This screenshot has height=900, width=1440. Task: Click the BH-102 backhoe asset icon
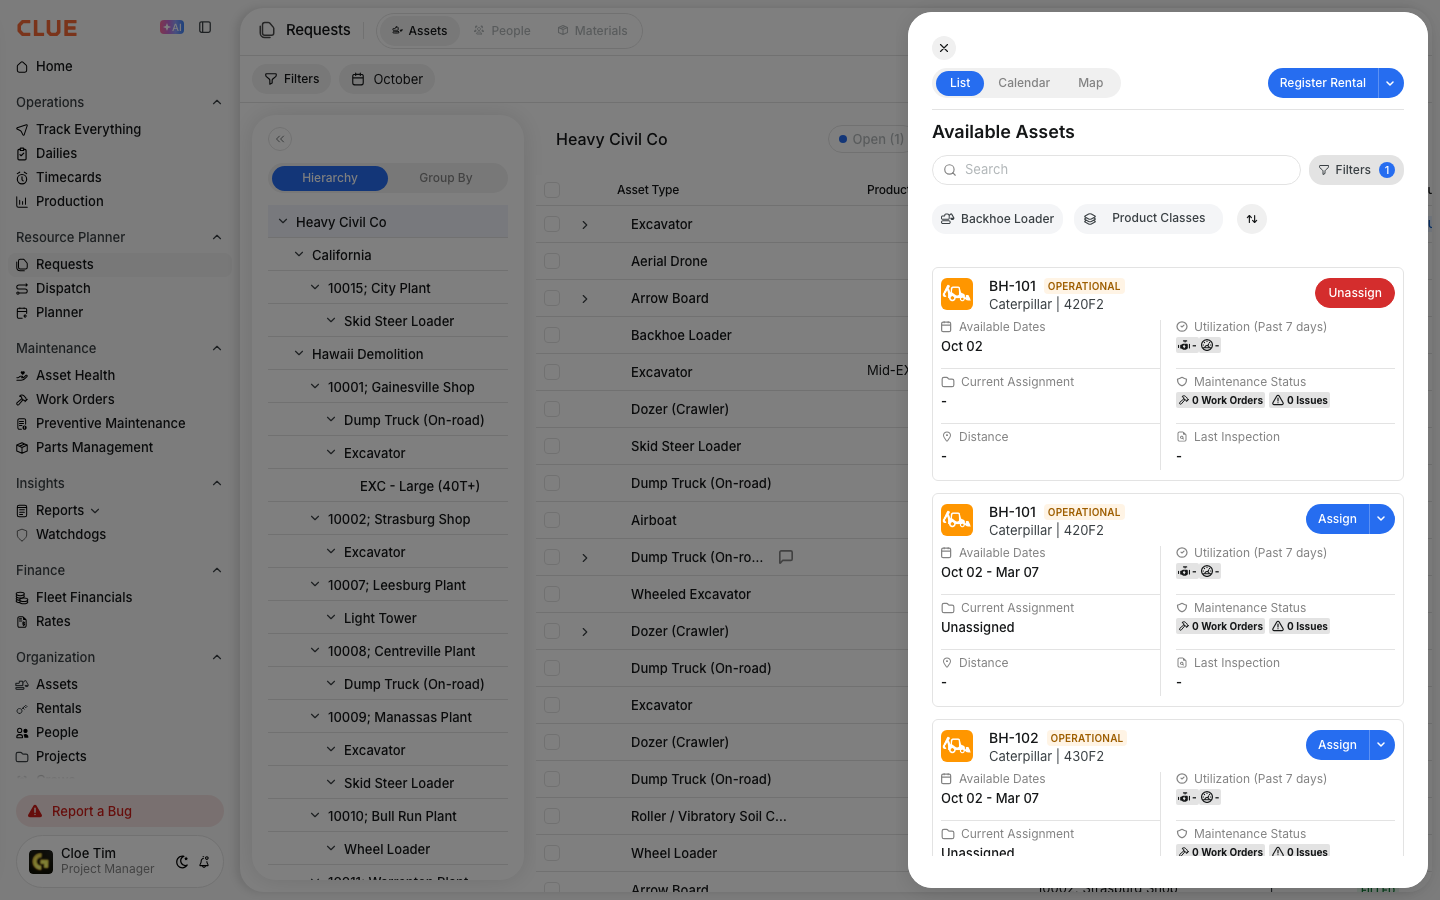(957, 746)
